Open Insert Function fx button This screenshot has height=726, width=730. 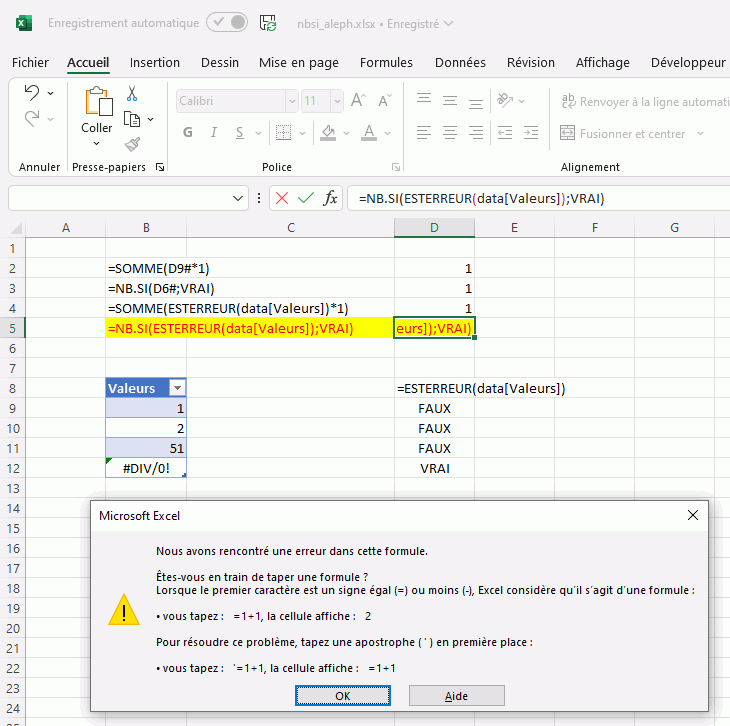(x=330, y=198)
